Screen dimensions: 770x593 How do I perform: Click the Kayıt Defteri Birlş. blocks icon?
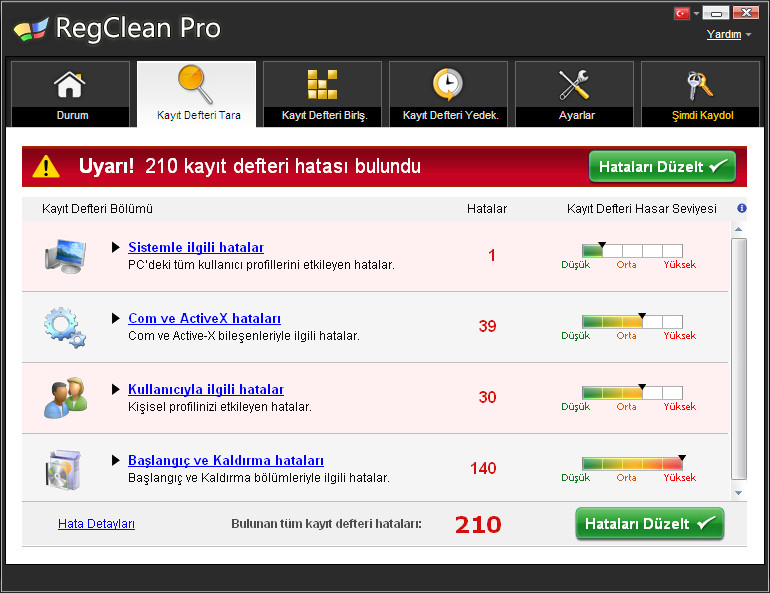point(322,84)
